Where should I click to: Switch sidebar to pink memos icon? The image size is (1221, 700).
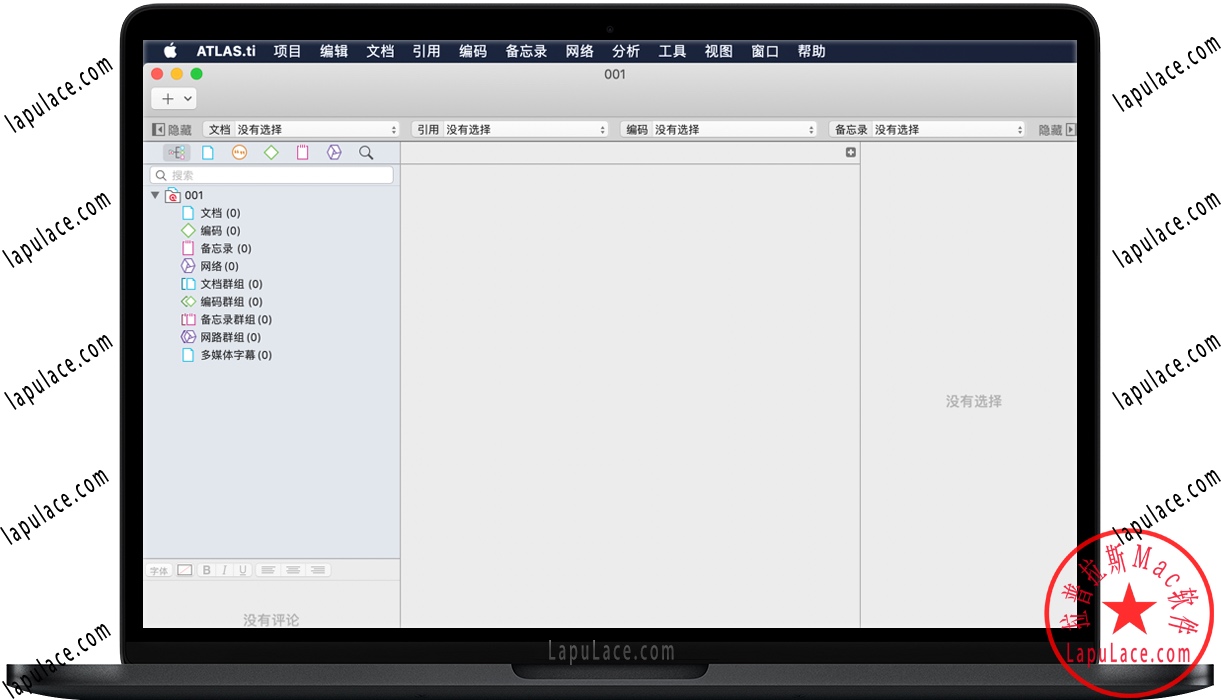coord(302,153)
